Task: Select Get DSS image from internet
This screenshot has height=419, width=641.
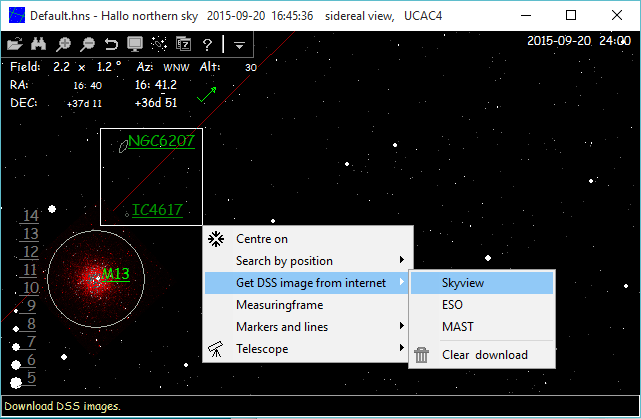Action: [x=308, y=283]
